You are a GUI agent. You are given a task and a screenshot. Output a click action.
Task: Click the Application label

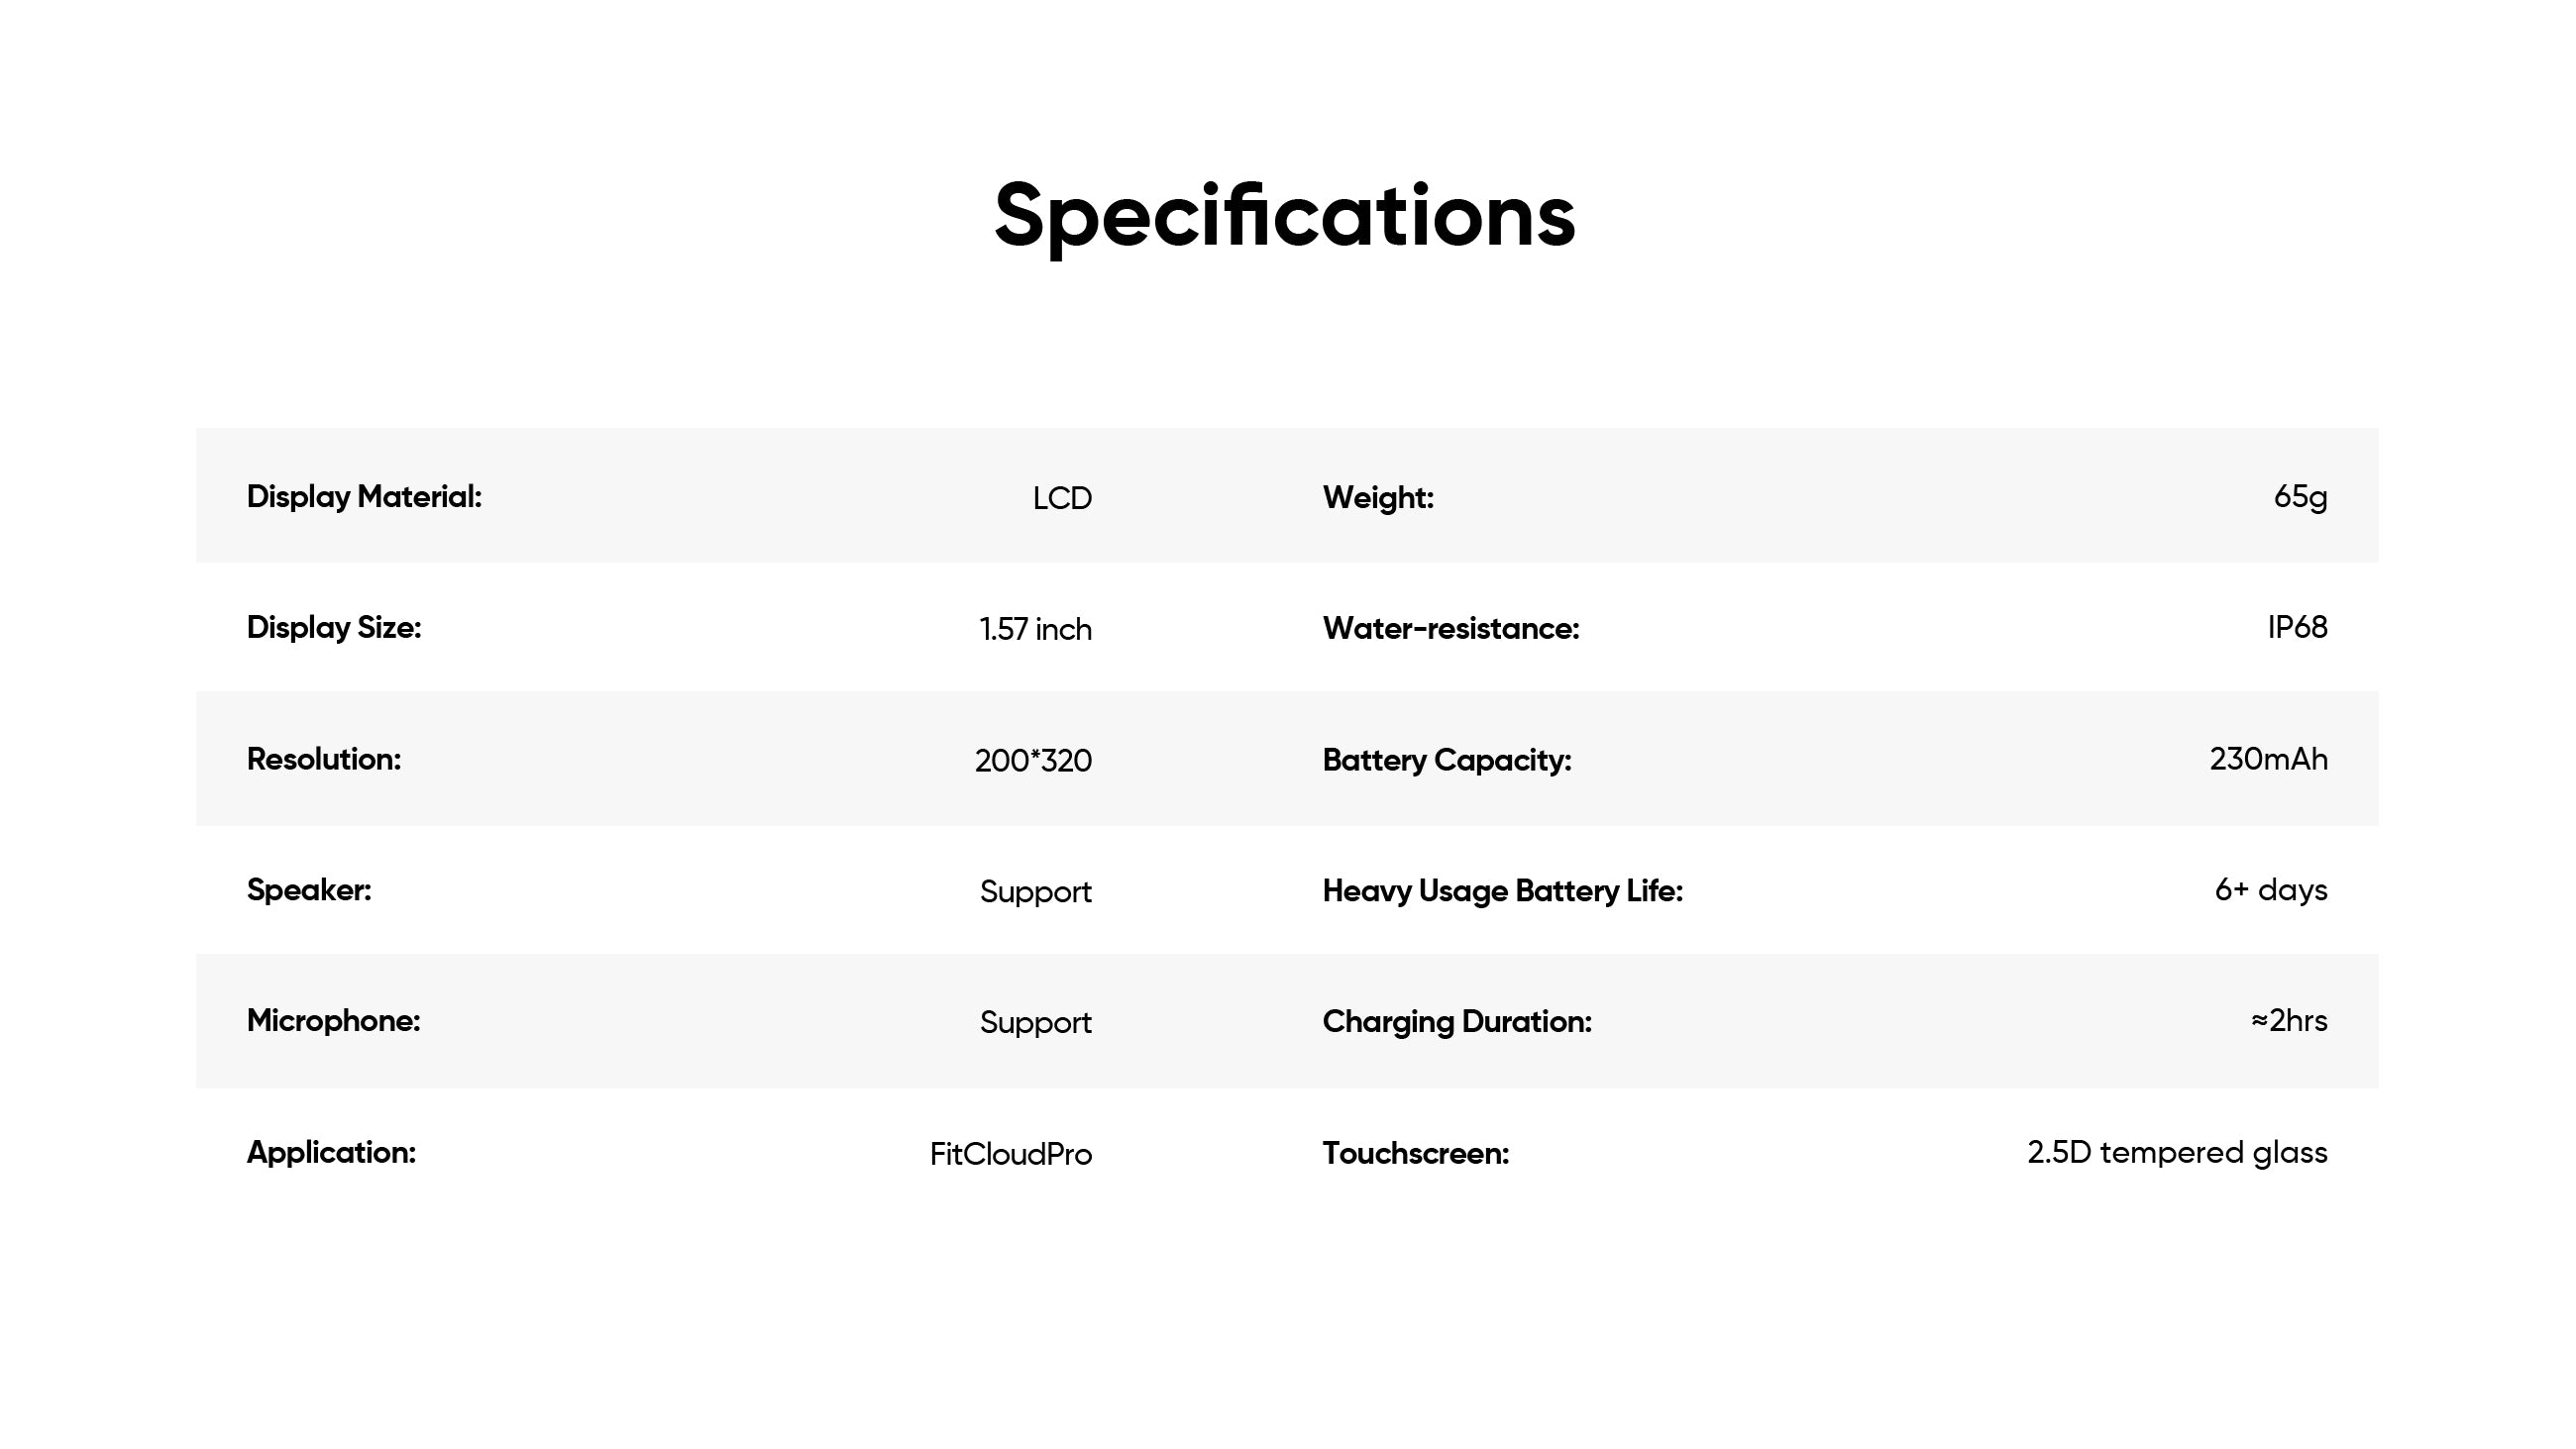[331, 1153]
